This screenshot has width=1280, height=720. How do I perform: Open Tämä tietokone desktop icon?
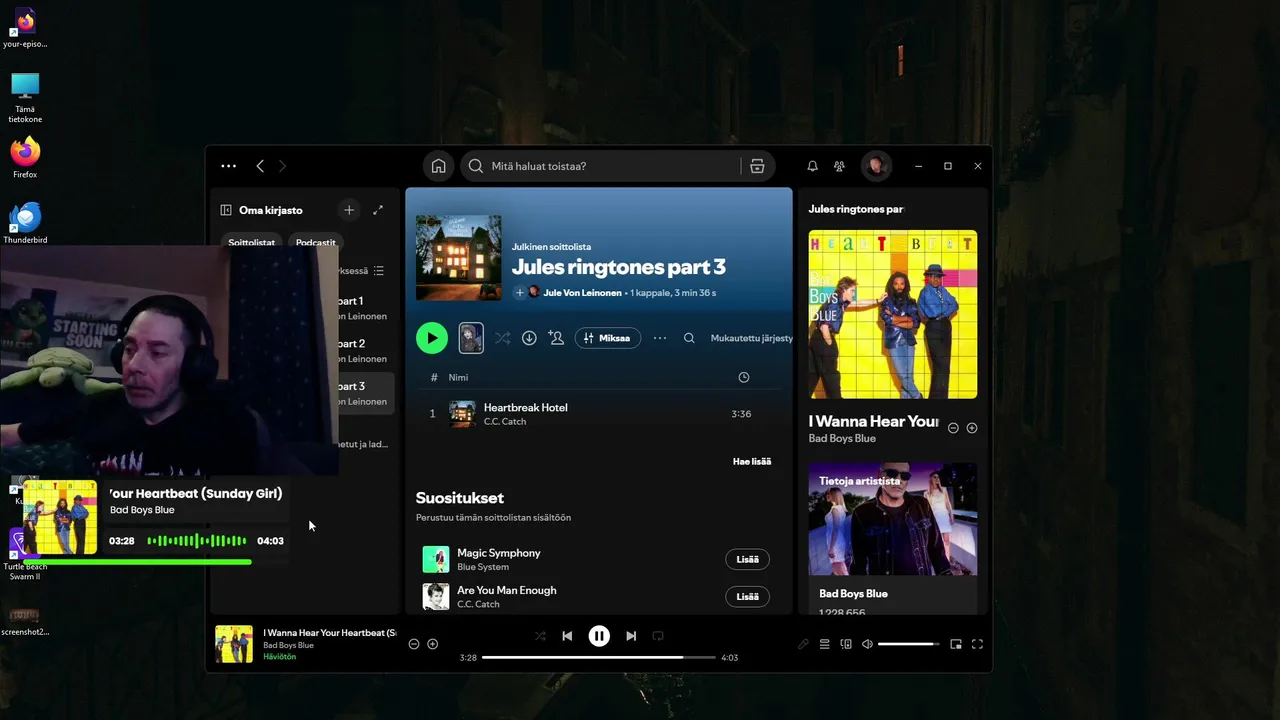pyautogui.click(x=25, y=97)
